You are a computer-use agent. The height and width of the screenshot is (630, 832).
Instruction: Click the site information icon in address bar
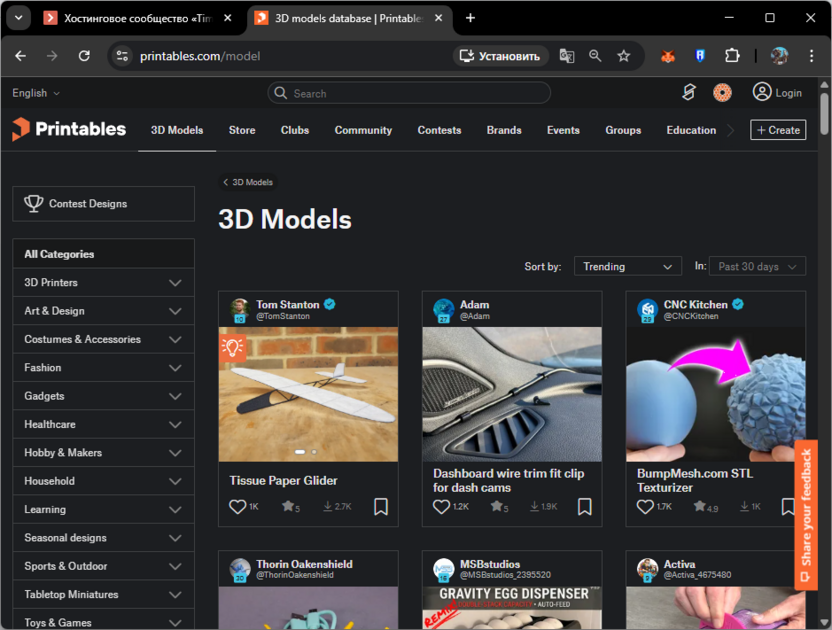122,56
